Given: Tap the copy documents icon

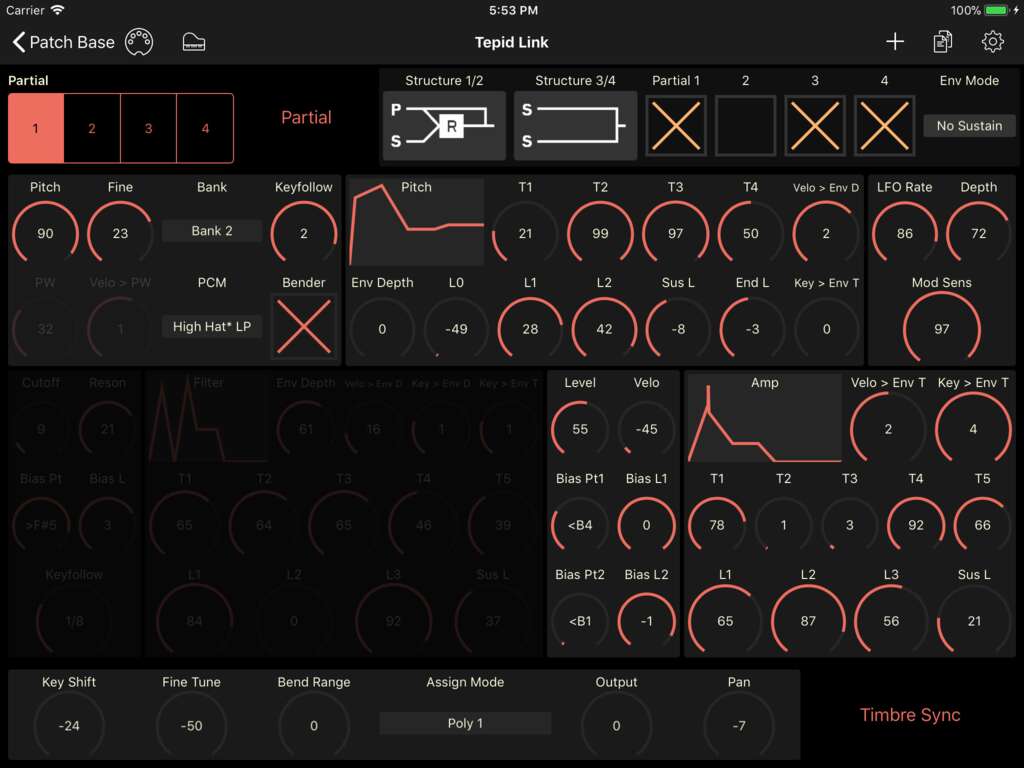Looking at the screenshot, I should [x=942, y=42].
